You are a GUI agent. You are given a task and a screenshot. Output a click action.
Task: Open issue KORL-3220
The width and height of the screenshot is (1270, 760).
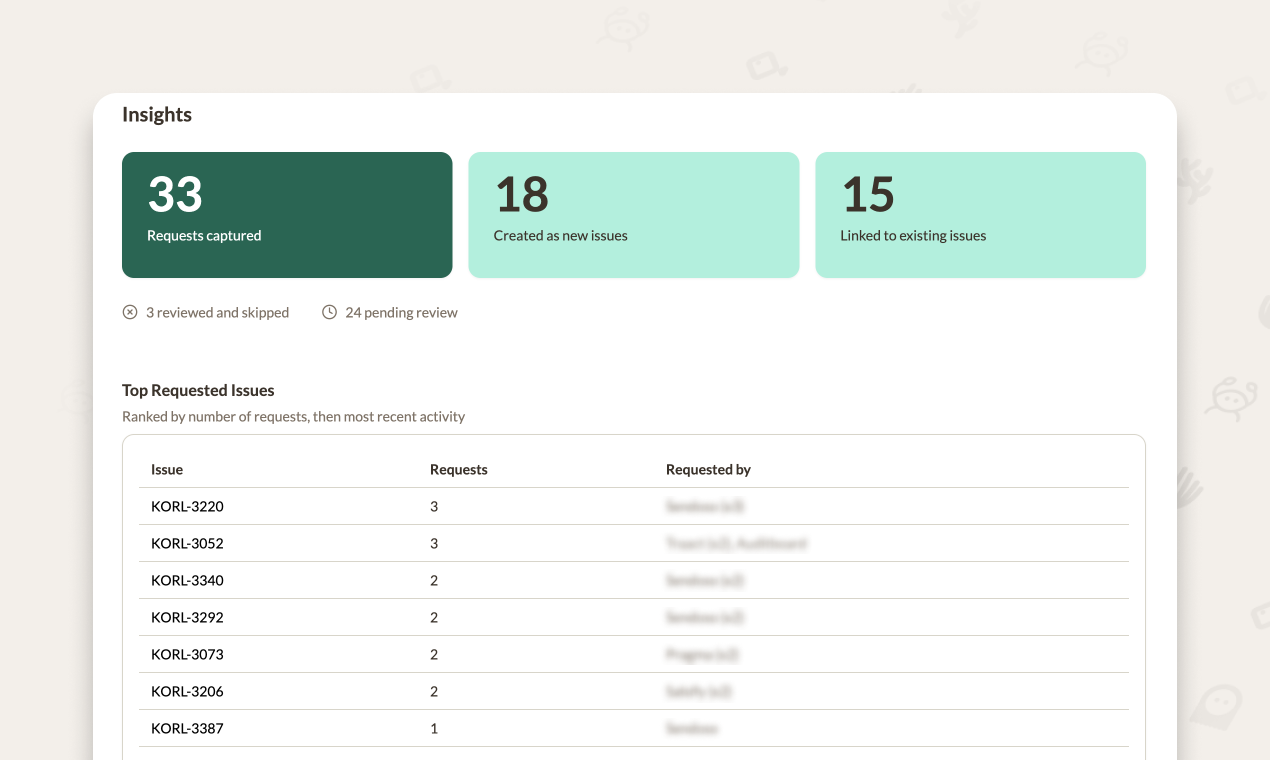[187, 506]
